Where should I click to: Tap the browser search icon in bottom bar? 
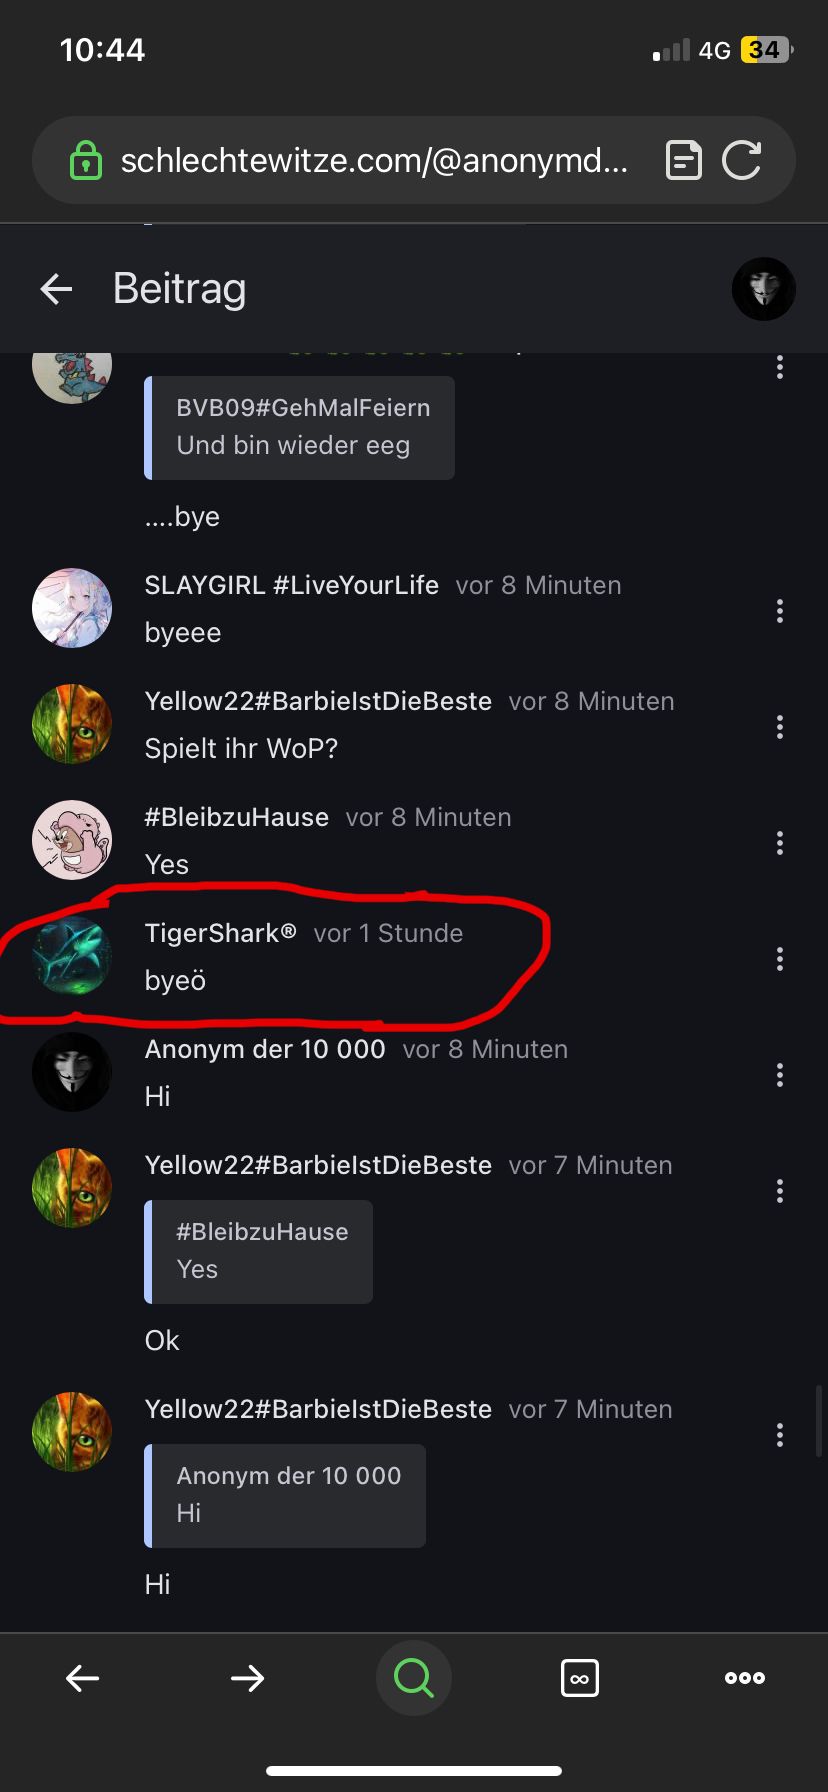pyautogui.click(x=413, y=1677)
